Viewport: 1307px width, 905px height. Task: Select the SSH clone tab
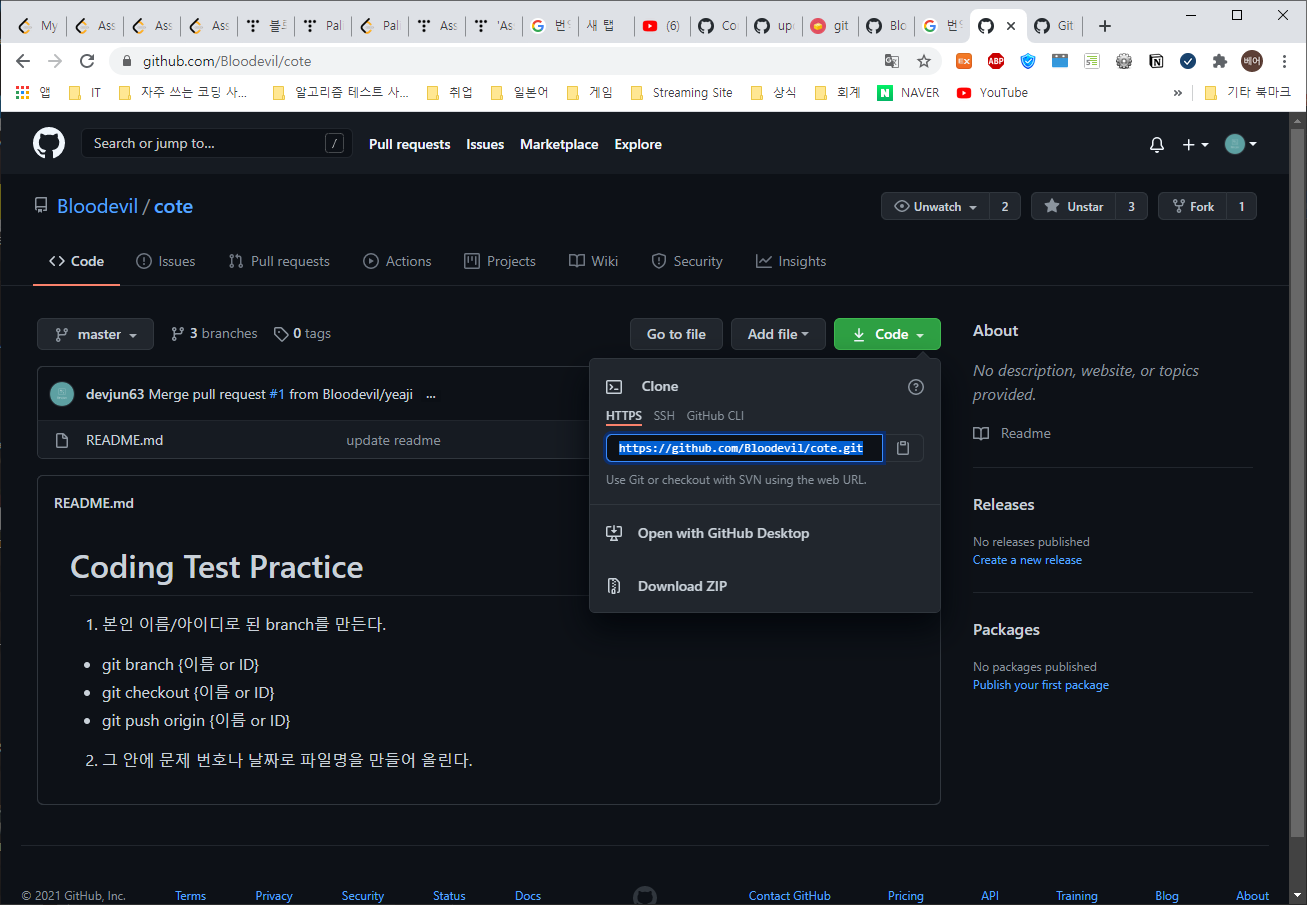[664, 416]
